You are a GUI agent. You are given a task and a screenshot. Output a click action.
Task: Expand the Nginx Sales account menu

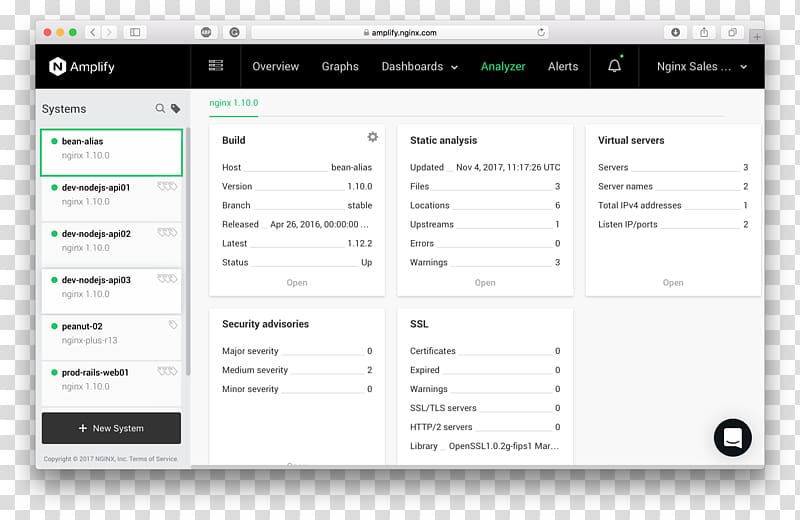coord(702,66)
